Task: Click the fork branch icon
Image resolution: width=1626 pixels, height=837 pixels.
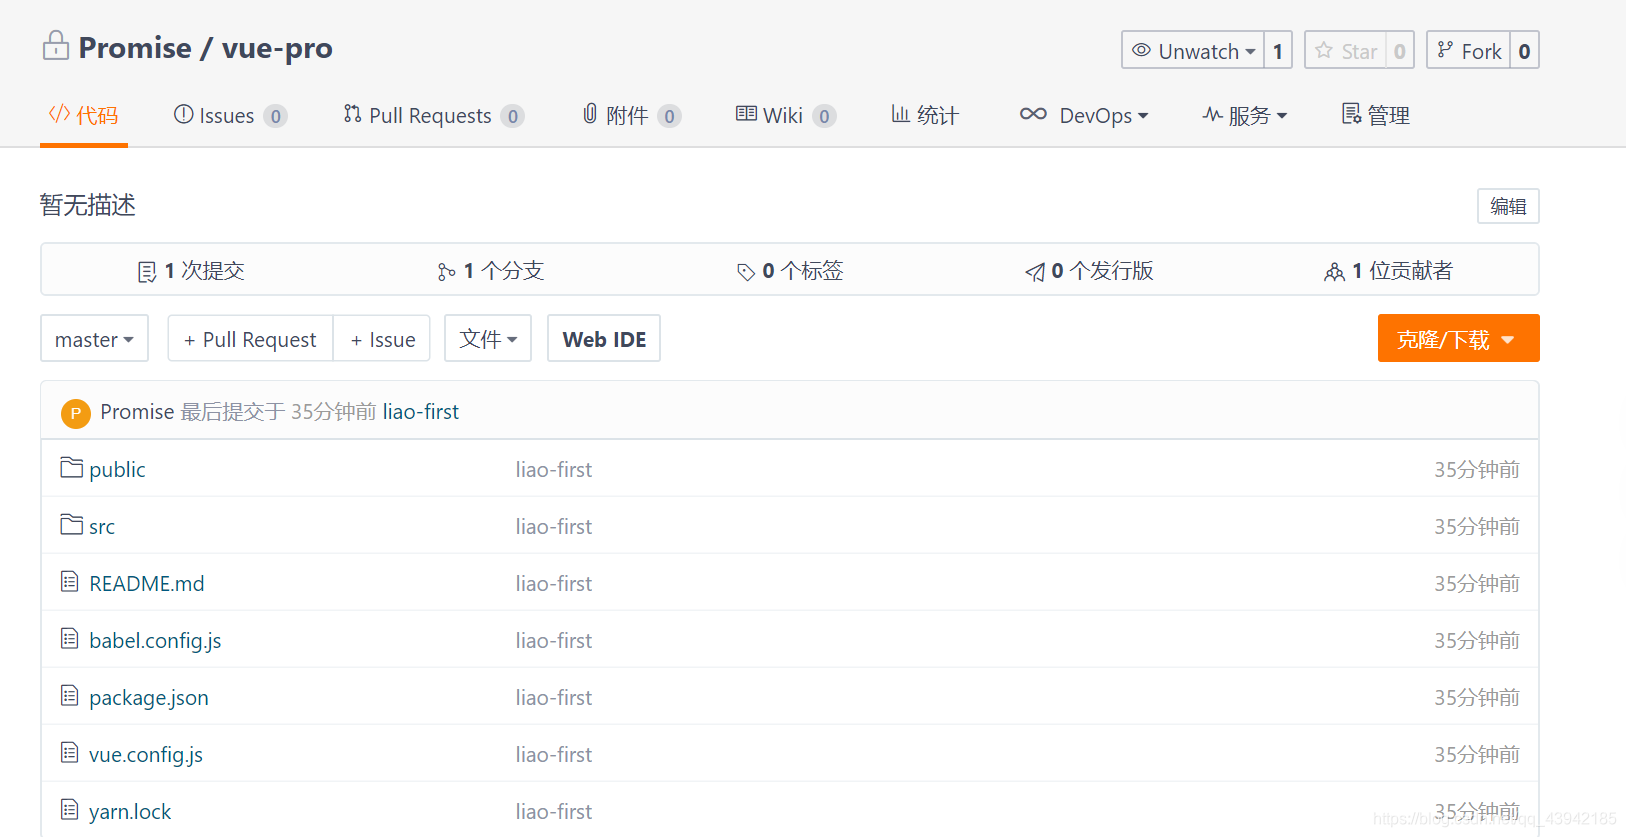Action: (x=1445, y=50)
